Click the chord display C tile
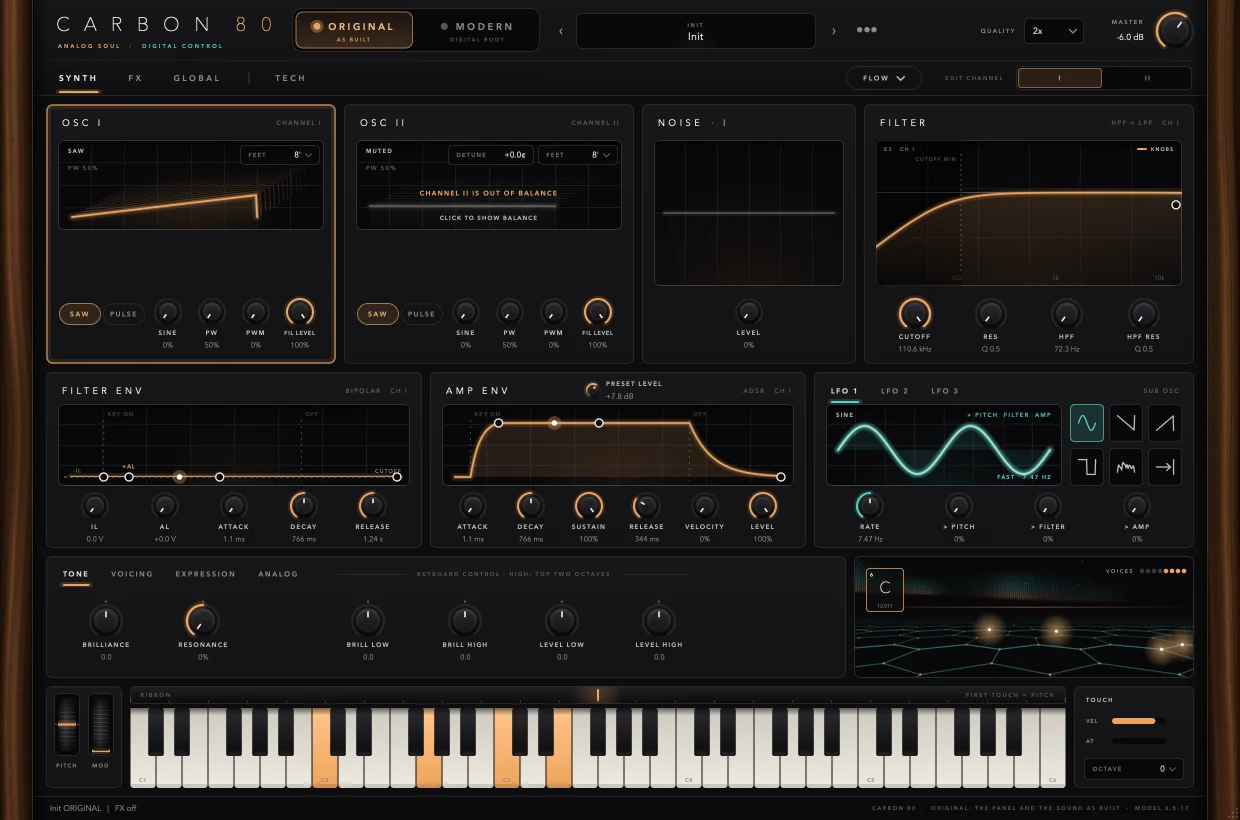The image size is (1240, 820). 884,589
